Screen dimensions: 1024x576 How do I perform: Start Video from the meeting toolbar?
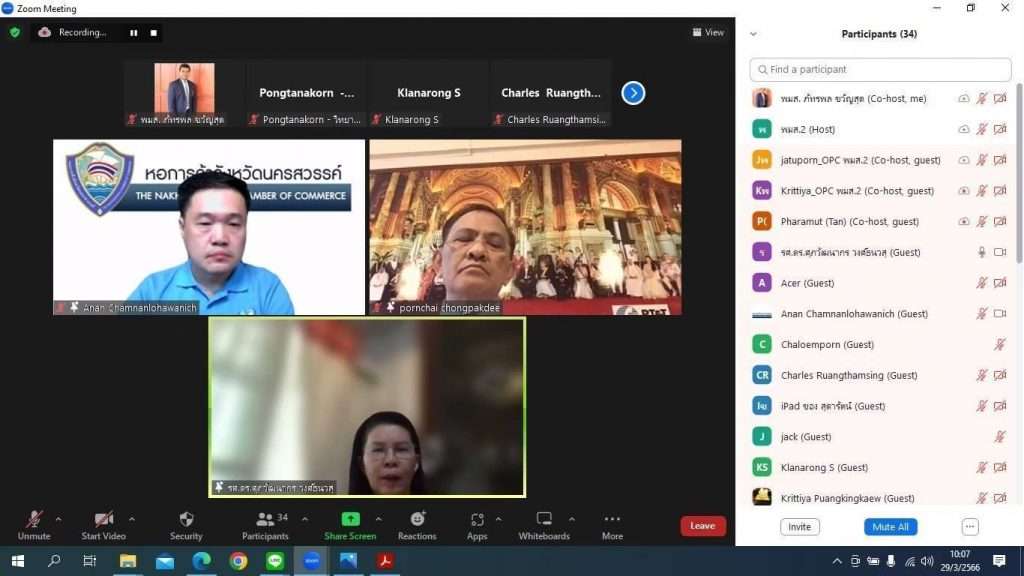(x=103, y=525)
